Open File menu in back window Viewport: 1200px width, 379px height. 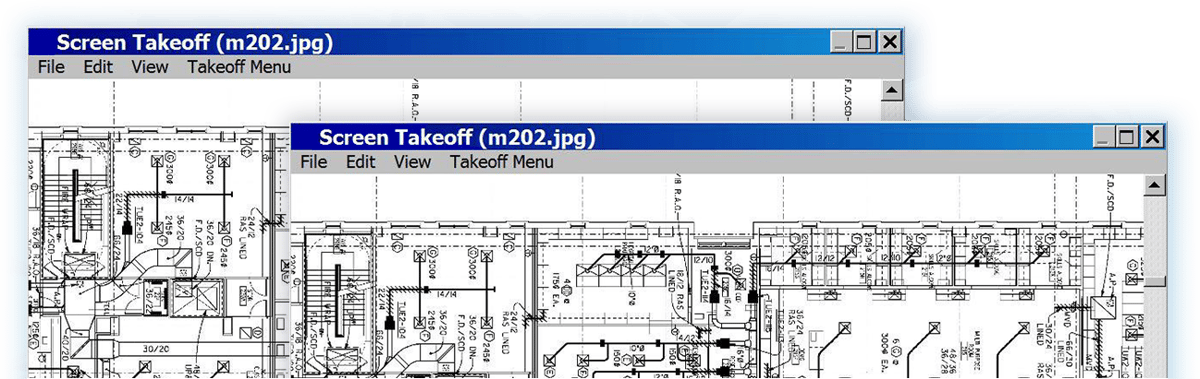51,67
